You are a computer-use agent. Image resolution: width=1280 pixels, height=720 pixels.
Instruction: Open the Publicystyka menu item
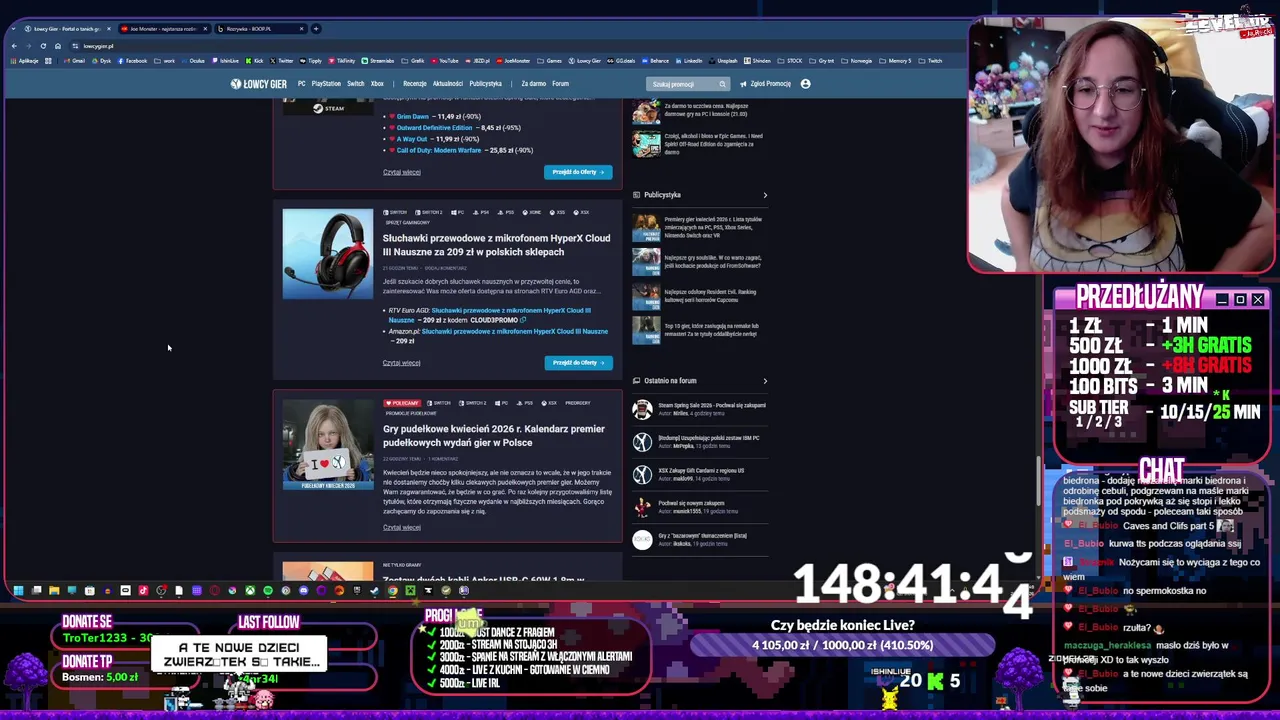(x=485, y=84)
